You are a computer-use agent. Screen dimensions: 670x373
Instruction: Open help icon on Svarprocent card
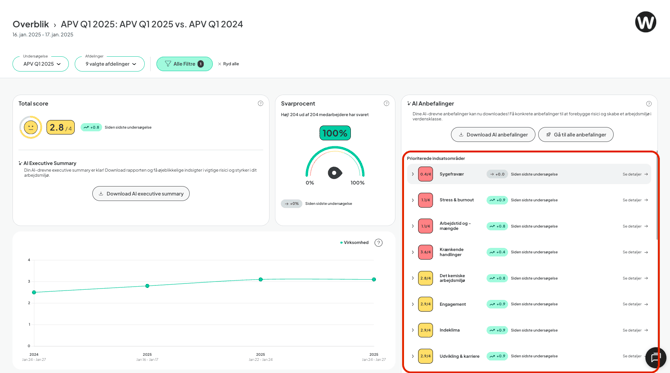pos(386,103)
